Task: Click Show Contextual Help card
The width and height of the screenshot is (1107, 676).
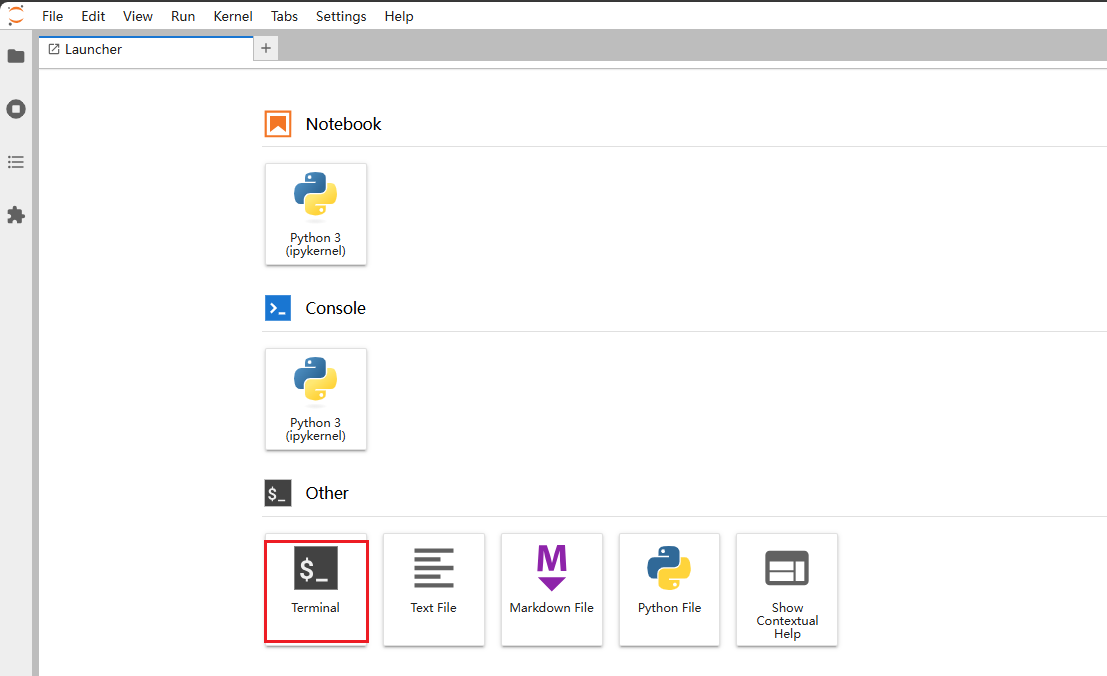Action: pyautogui.click(x=787, y=589)
